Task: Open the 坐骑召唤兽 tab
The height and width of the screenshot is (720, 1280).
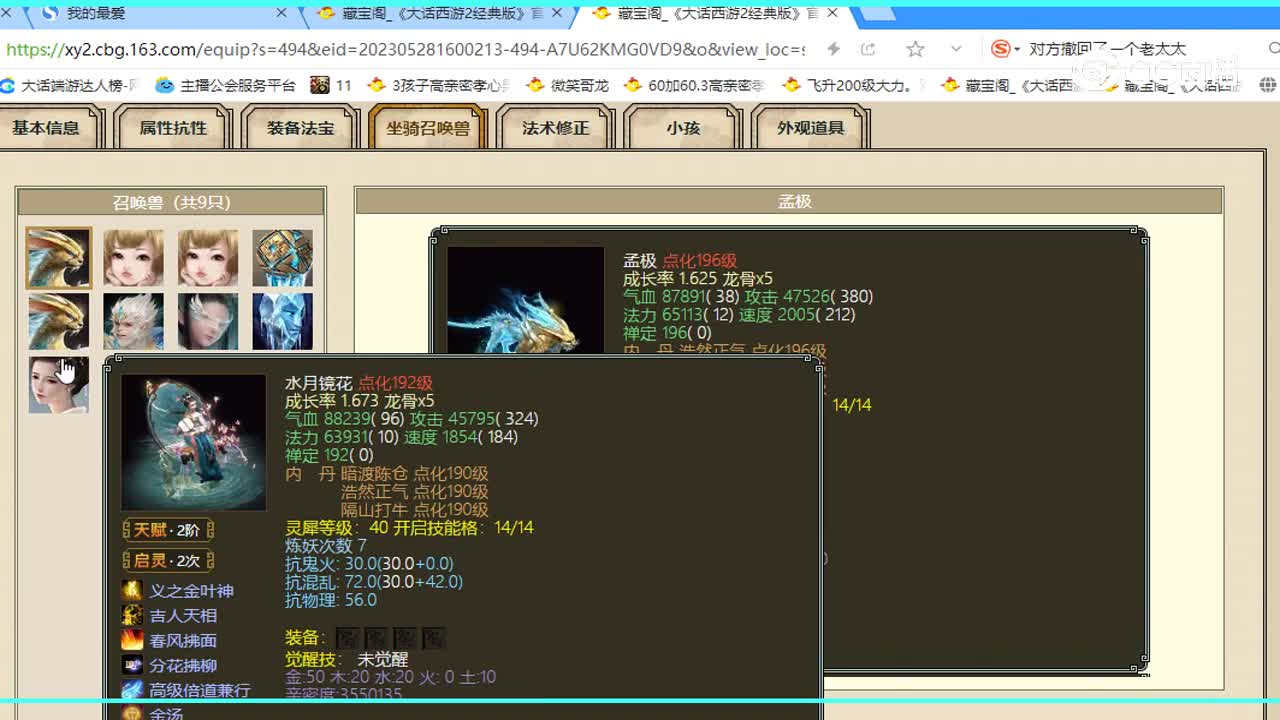Action: 428,128
